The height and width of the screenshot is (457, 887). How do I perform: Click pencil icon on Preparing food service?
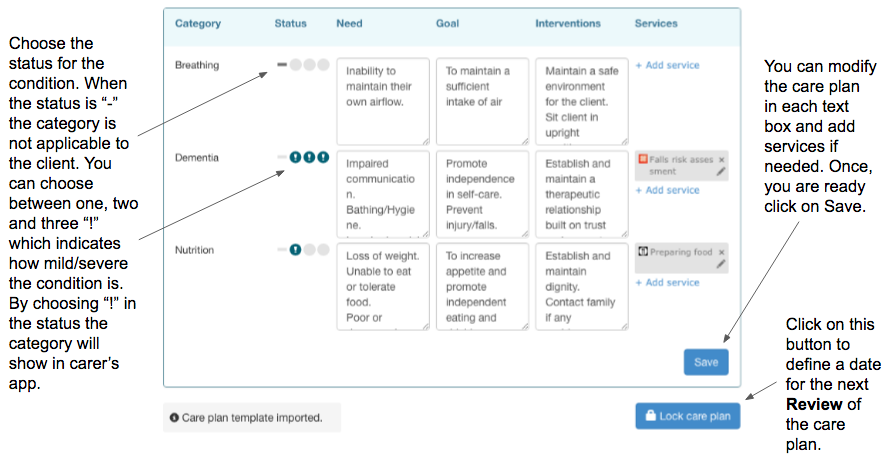coord(721,265)
